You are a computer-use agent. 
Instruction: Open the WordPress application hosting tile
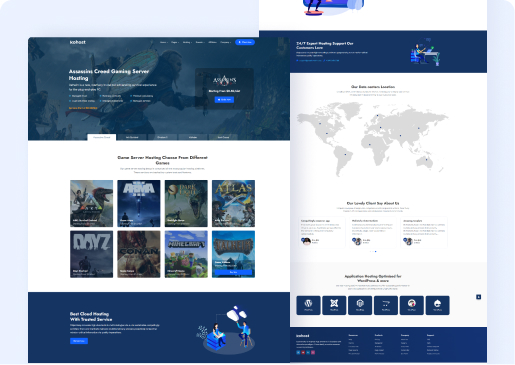click(x=308, y=305)
